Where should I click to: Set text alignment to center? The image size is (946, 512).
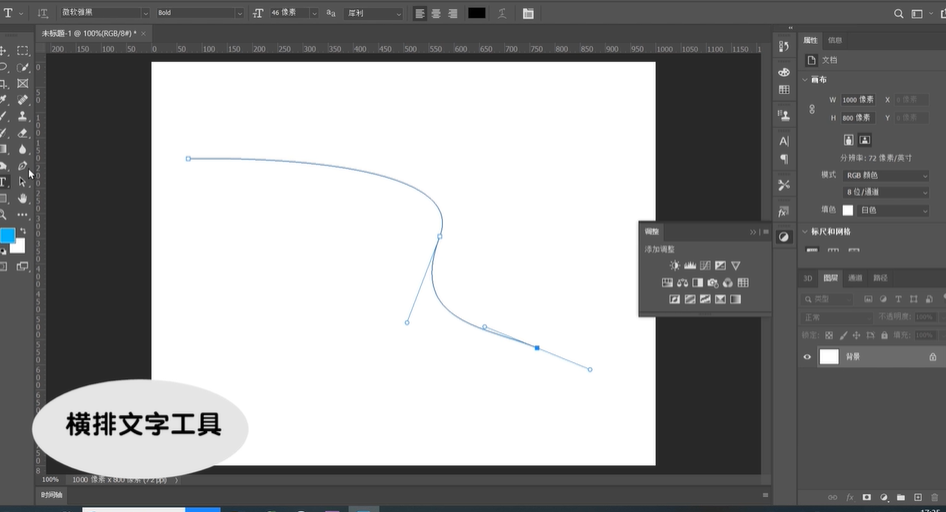(436, 13)
